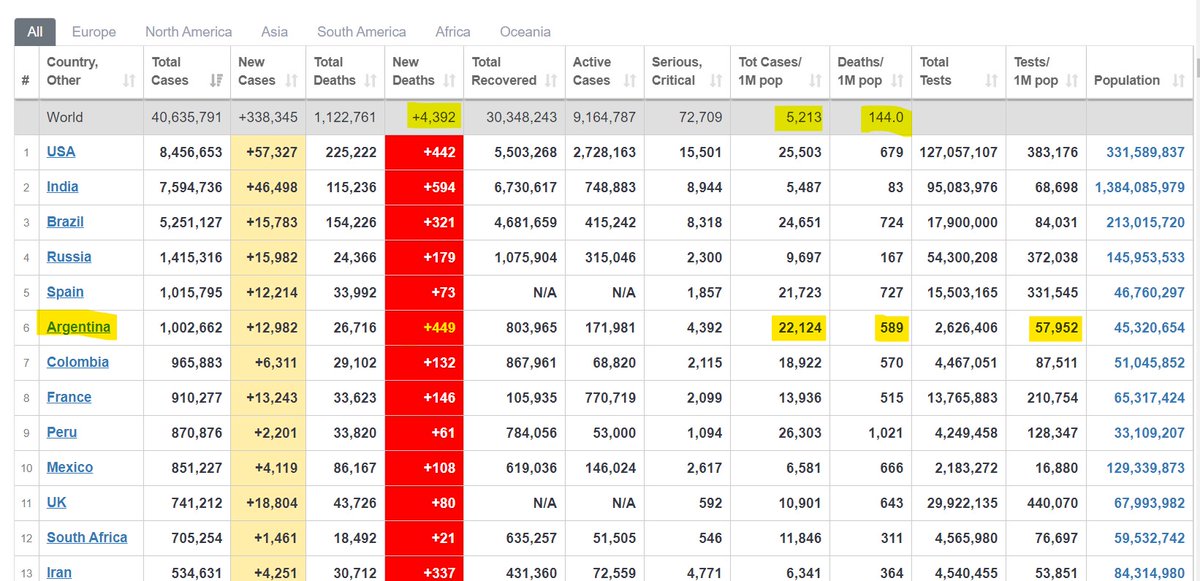
Task: Open the Asia tab
Action: pyautogui.click(x=274, y=32)
